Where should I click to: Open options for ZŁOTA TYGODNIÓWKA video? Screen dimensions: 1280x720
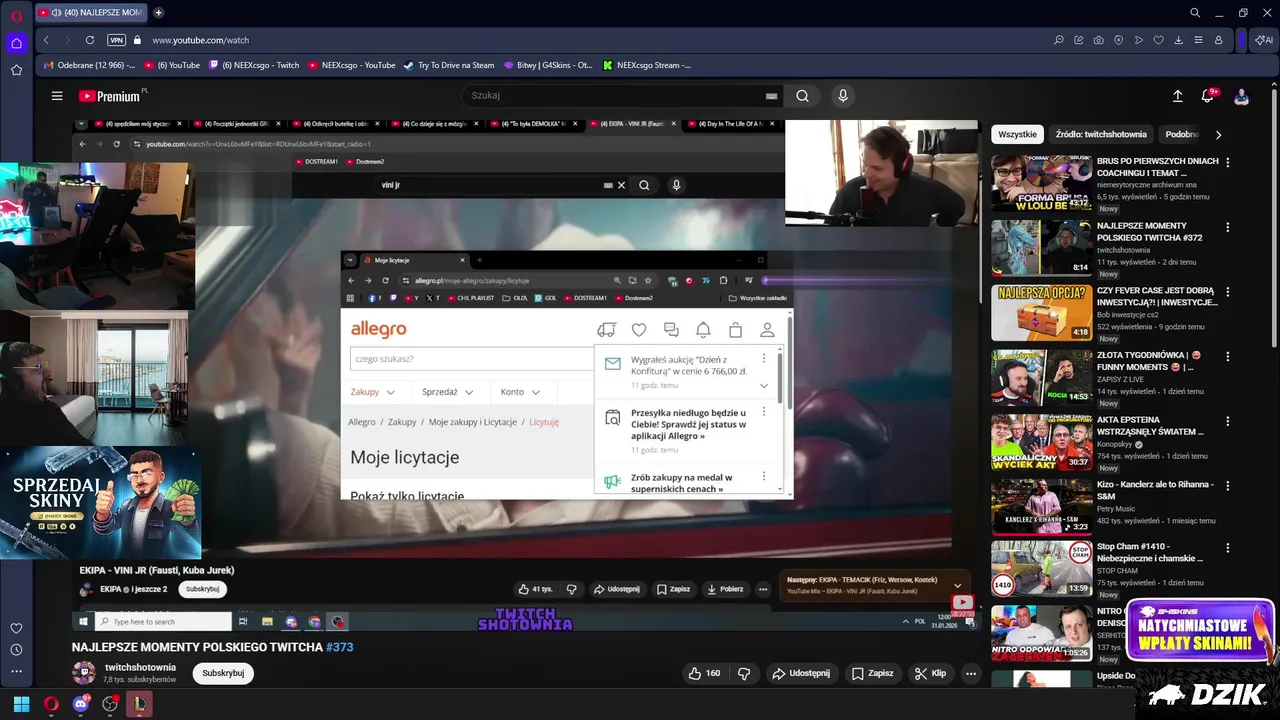(x=1228, y=356)
